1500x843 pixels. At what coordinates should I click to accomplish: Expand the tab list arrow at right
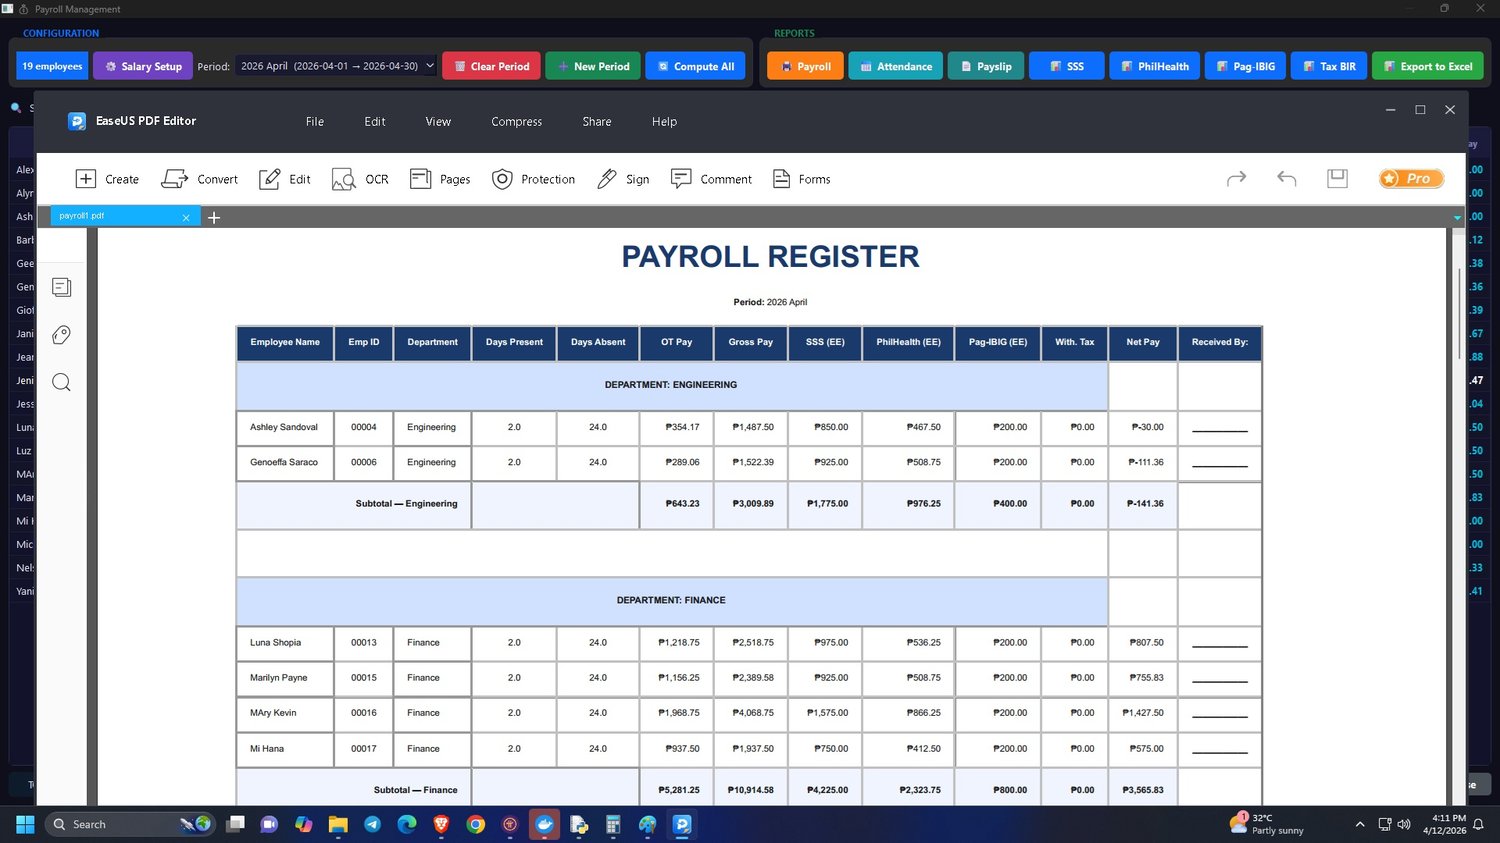click(1457, 217)
